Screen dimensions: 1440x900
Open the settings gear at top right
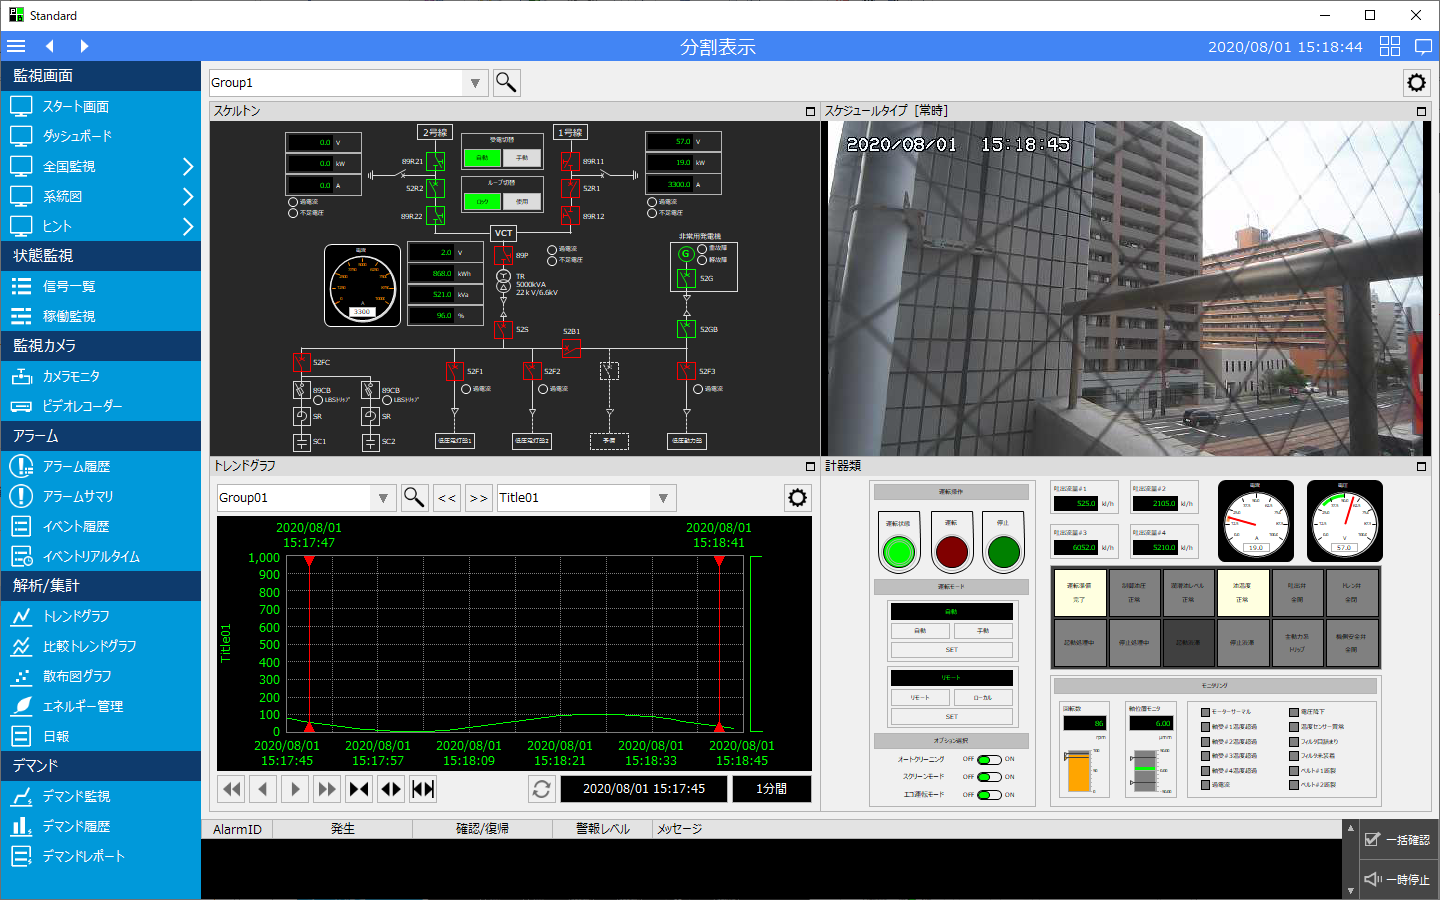pyautogui.click(x=1416, y=83)
